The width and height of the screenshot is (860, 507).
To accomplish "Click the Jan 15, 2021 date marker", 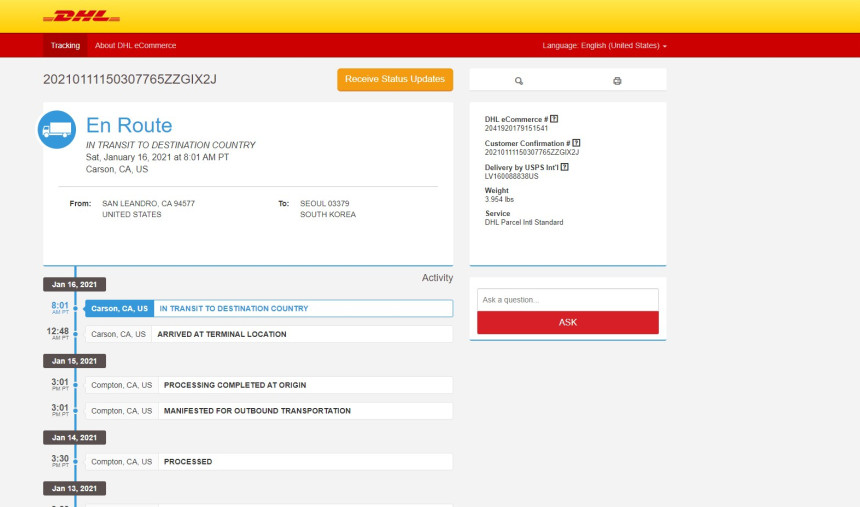I will (x=75, y=361).
